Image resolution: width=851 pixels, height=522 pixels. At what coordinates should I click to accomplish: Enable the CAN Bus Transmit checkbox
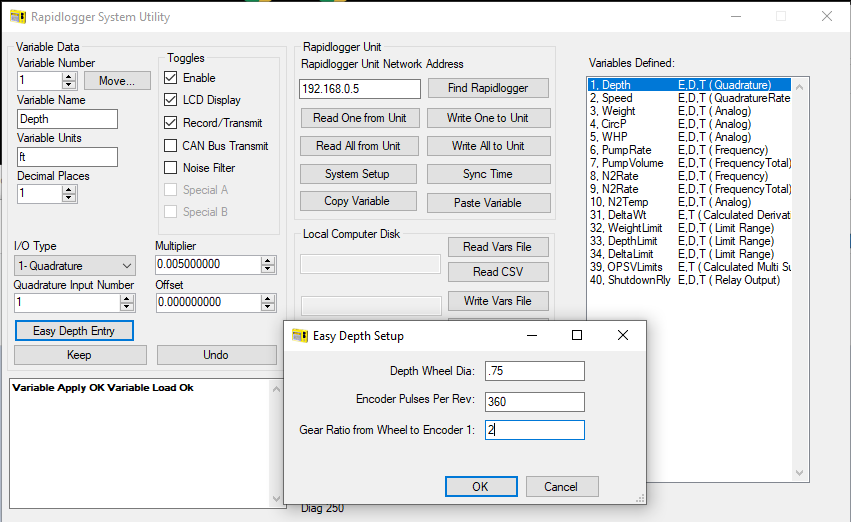pyautogui.click(x=170, y=145)
